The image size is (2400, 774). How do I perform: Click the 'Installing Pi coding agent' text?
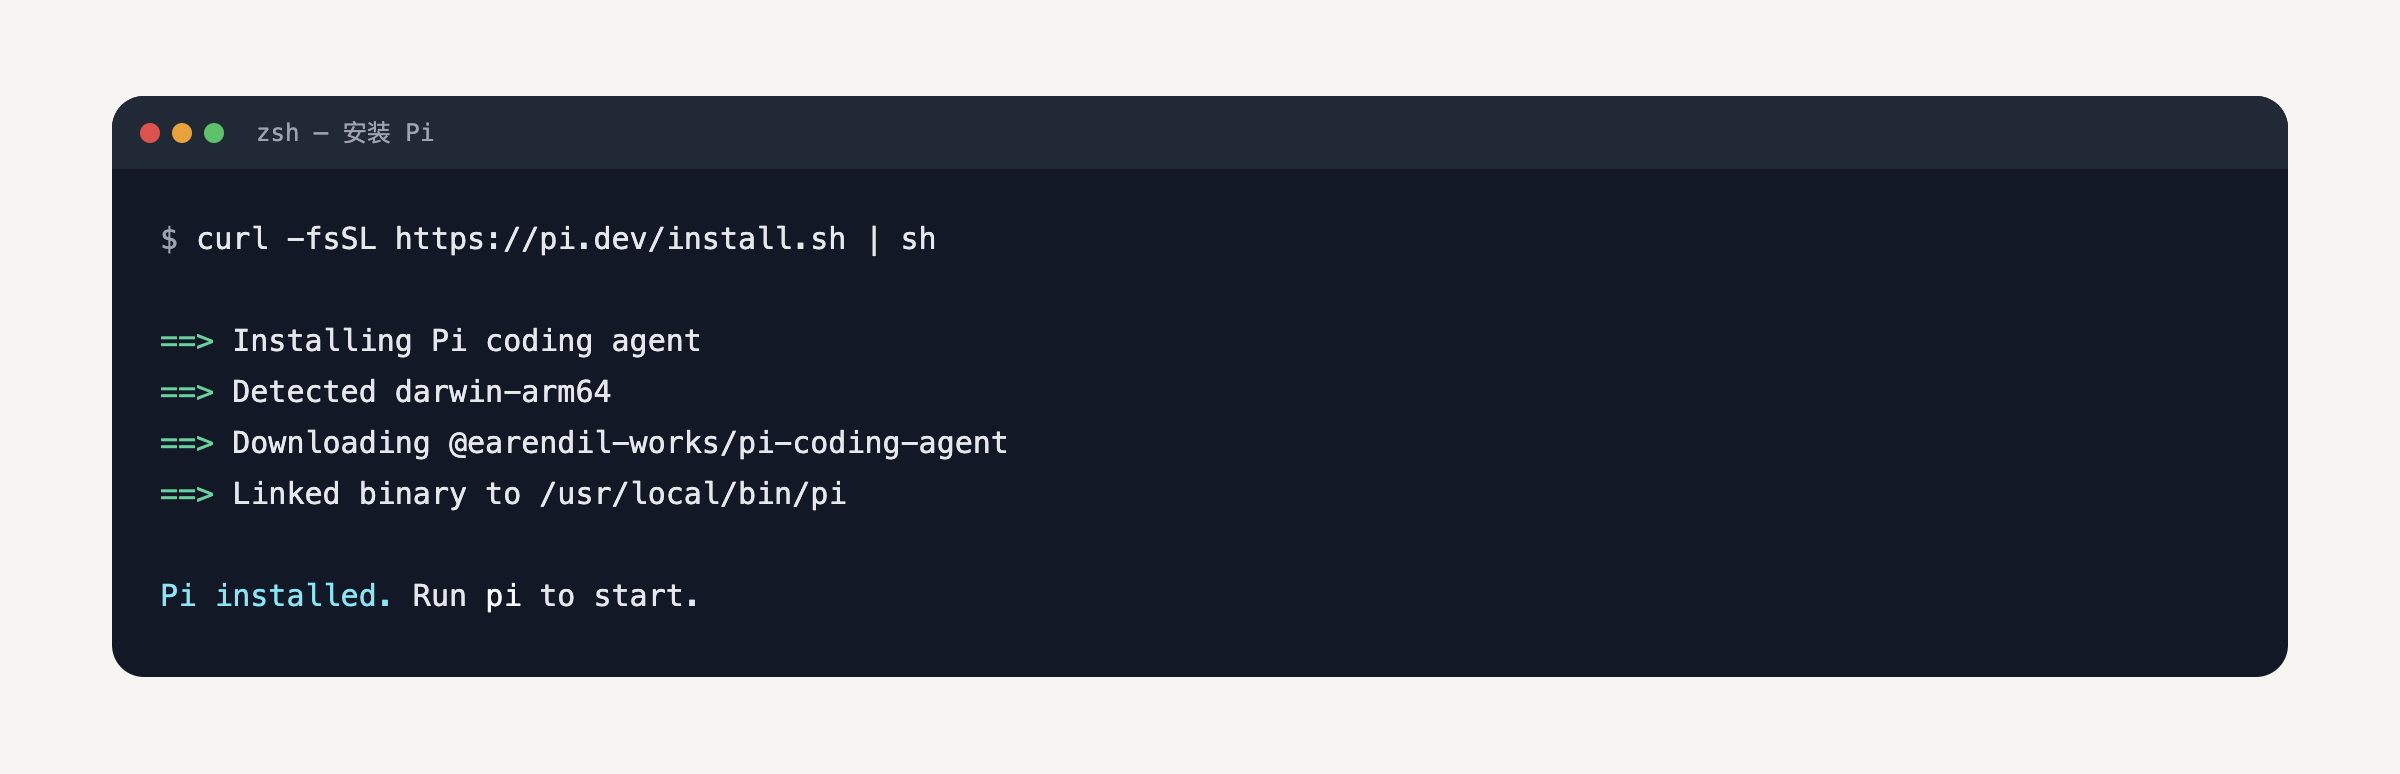tap(466, 342)
